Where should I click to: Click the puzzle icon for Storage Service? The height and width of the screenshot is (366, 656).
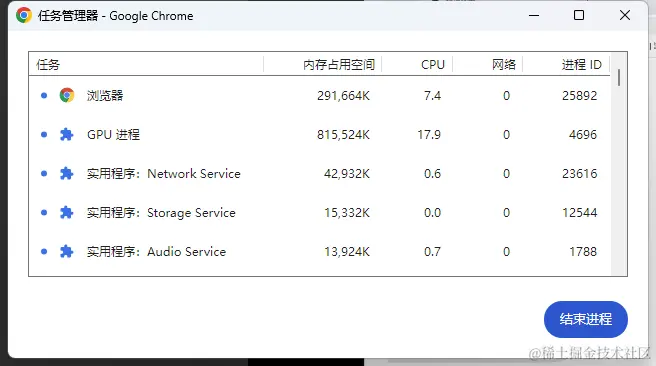67,212
